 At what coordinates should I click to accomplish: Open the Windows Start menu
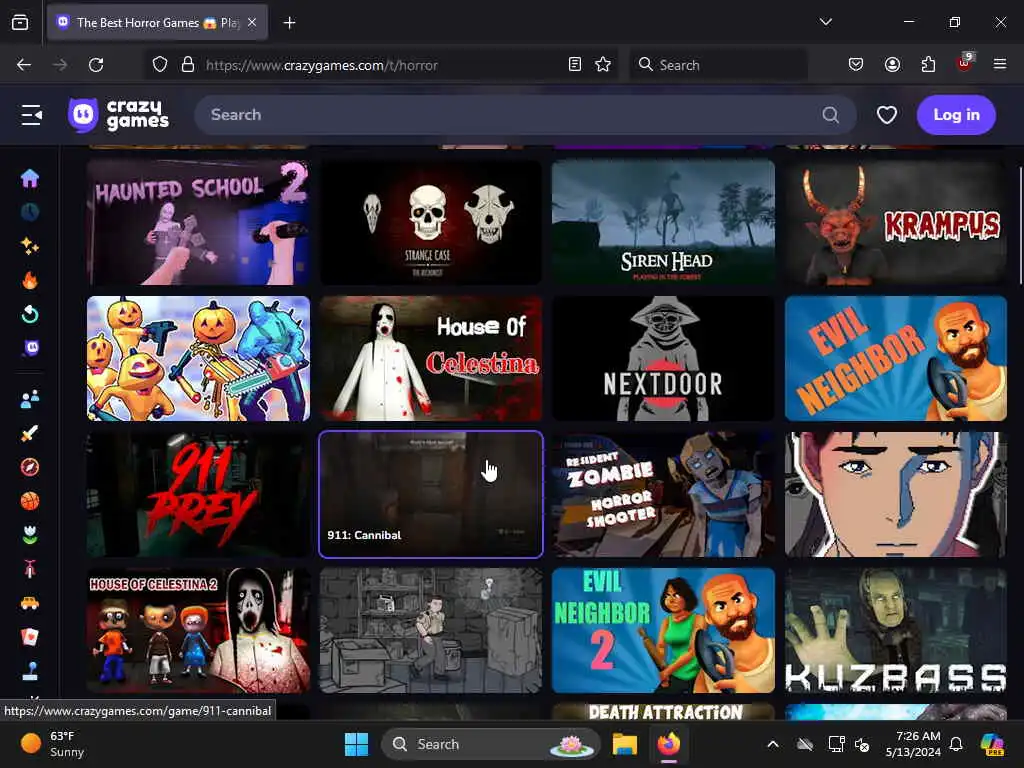pyautogui.click(x=357, y=744)
